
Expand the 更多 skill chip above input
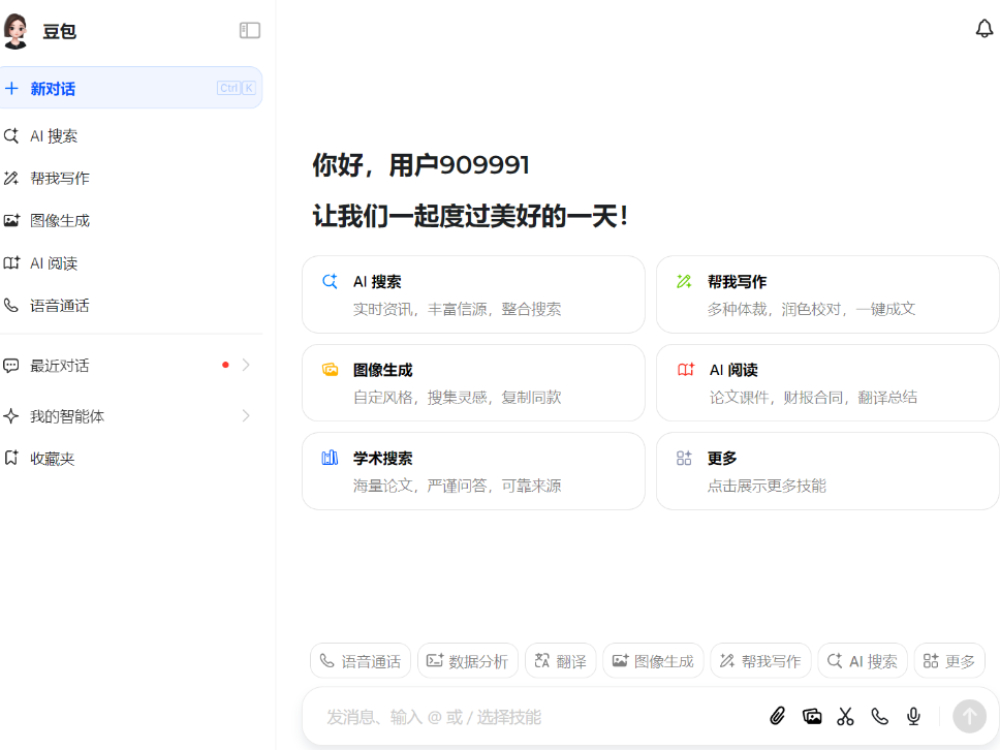[x=949, y=661]
